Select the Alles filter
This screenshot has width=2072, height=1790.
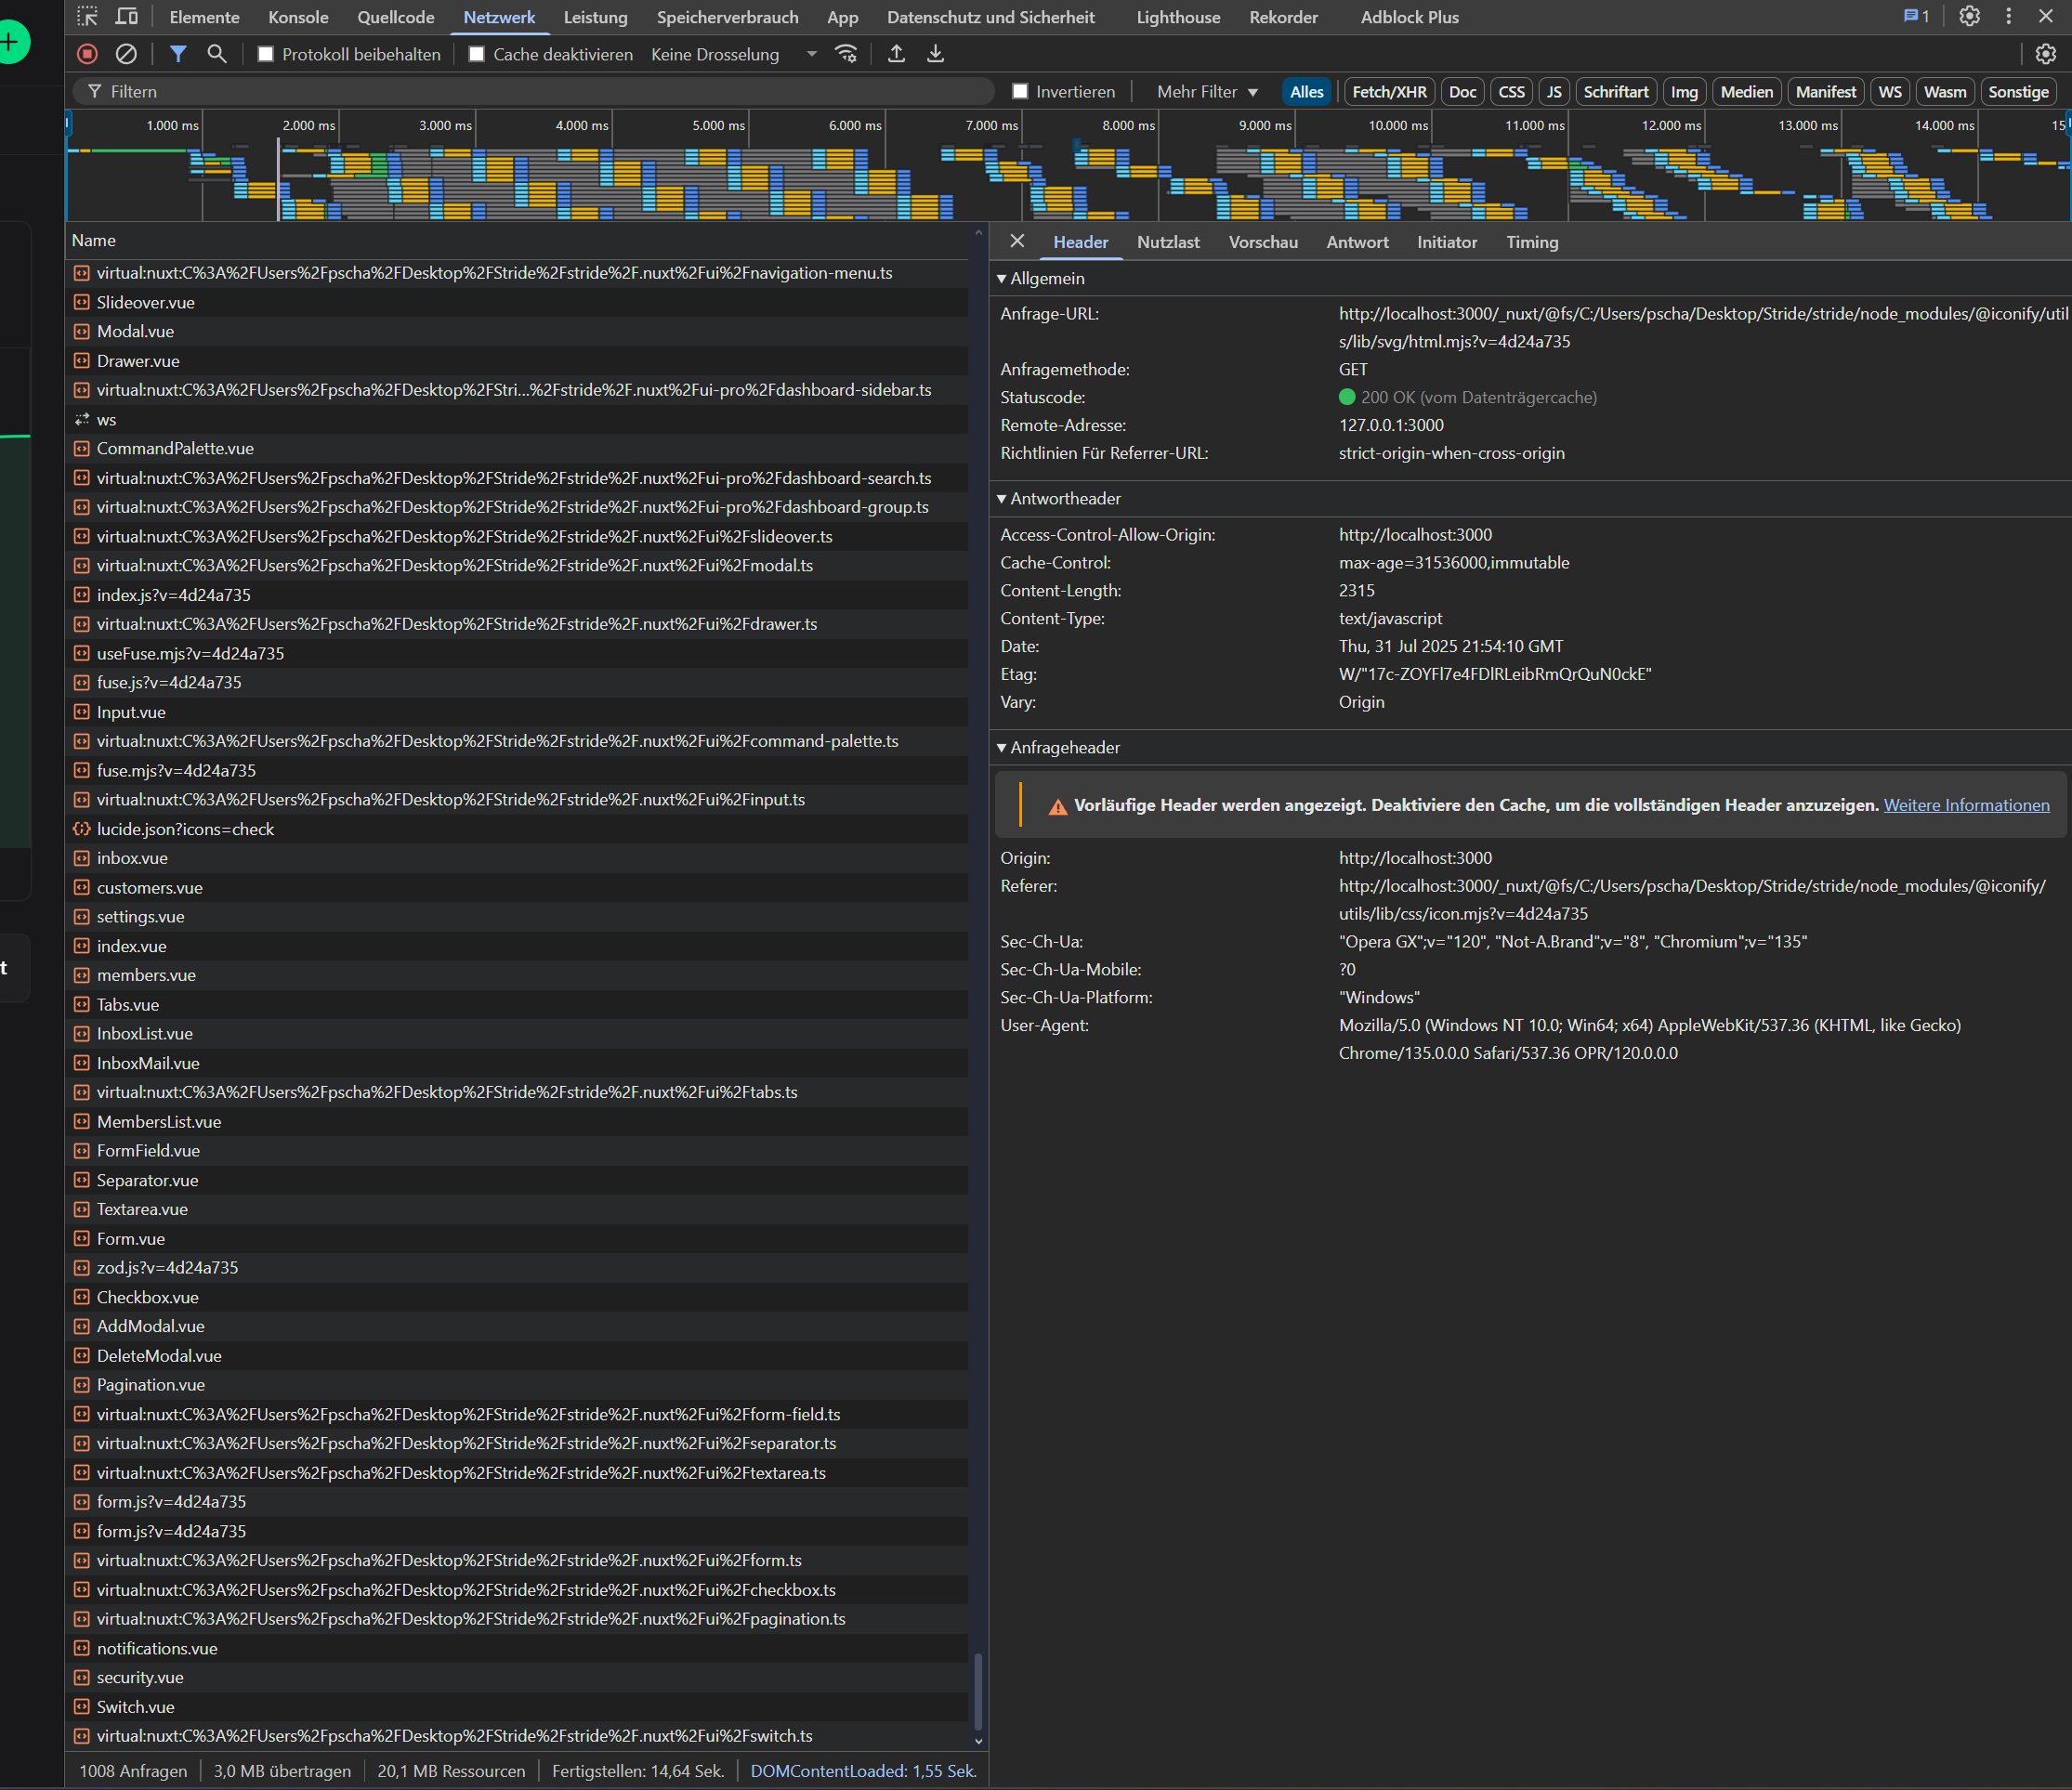pyautogui.click(x=1306, y=92)
